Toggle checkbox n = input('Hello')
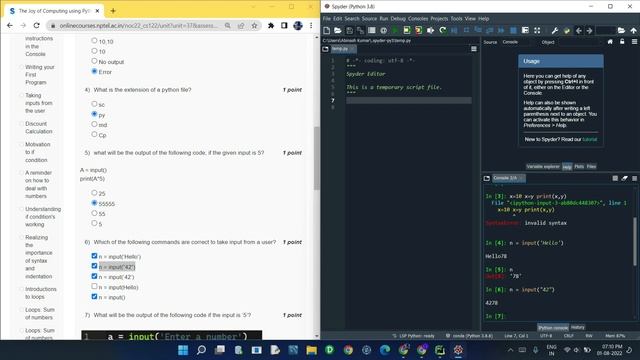Viewport: 640px width, 360px height. coord(94,256)
